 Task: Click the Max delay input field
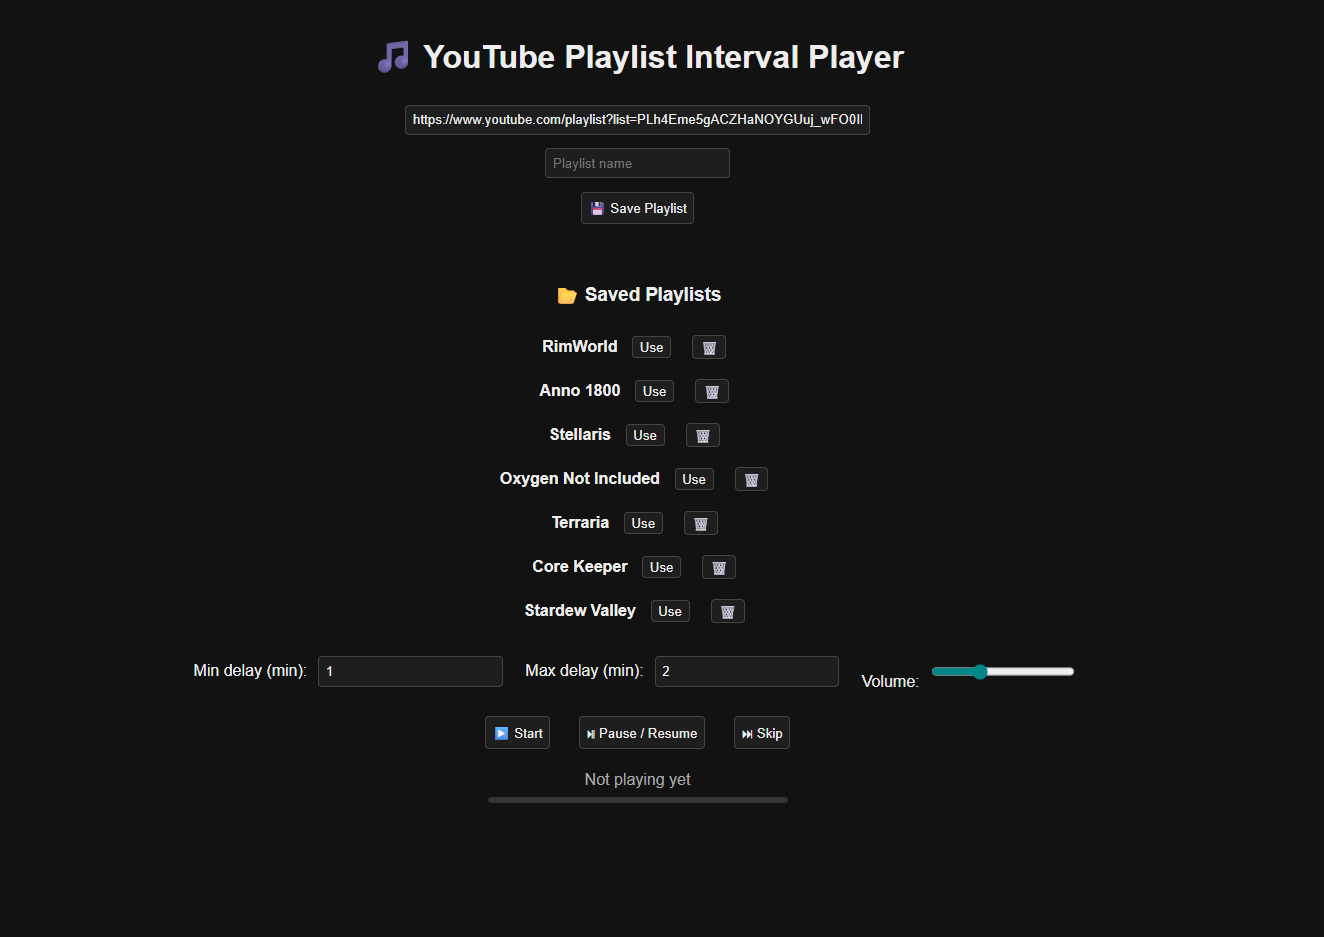[x=747, y=671]
